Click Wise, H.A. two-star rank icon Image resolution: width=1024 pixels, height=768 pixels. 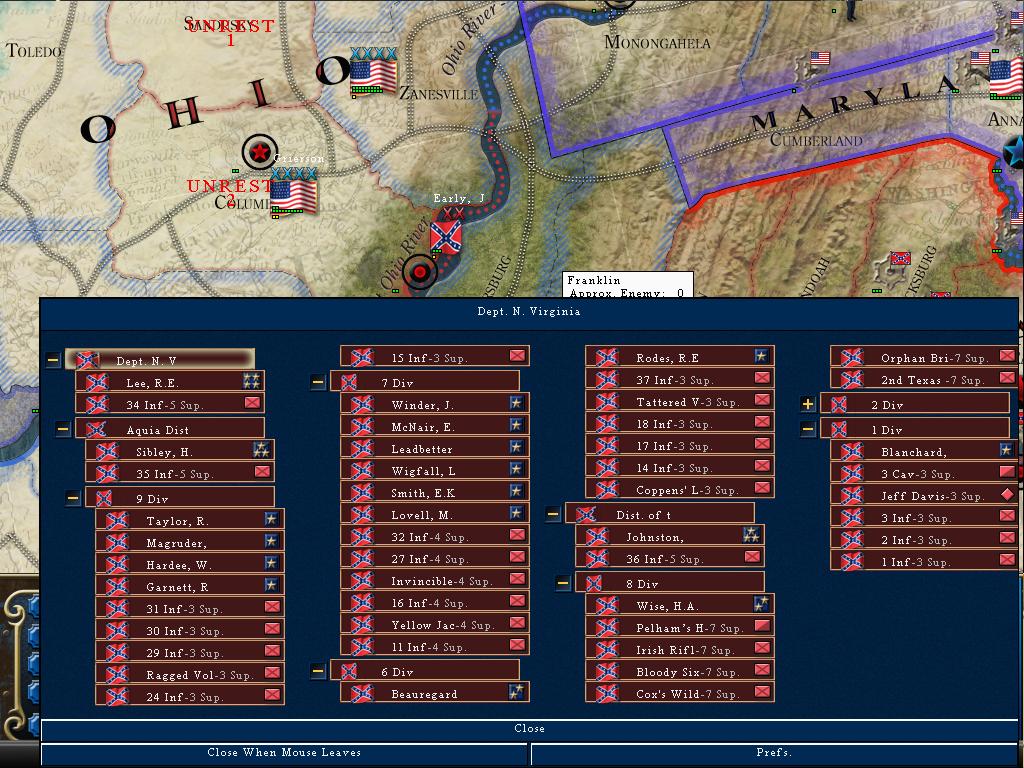coord(761,604)
